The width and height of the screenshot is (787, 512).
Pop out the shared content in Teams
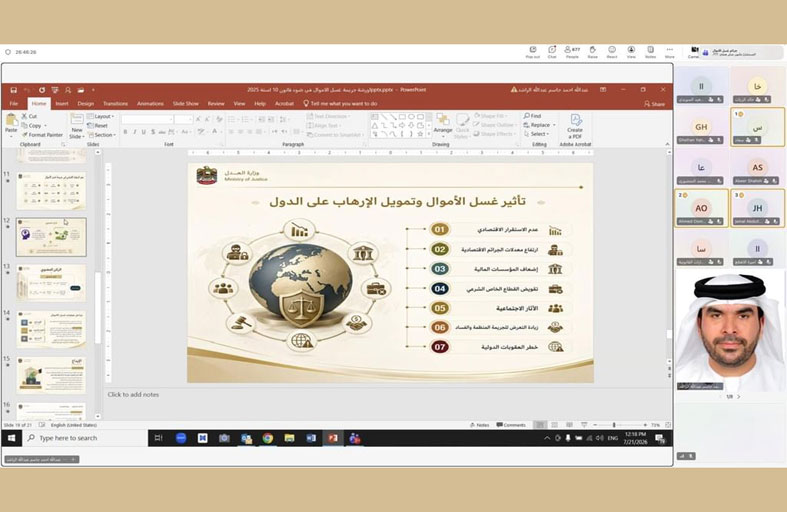click(x=533, y=52)
